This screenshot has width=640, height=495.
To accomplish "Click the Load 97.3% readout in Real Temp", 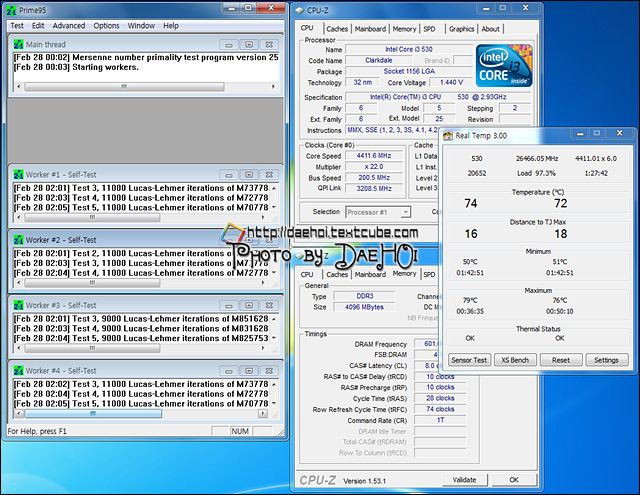I will pos(536,173).
